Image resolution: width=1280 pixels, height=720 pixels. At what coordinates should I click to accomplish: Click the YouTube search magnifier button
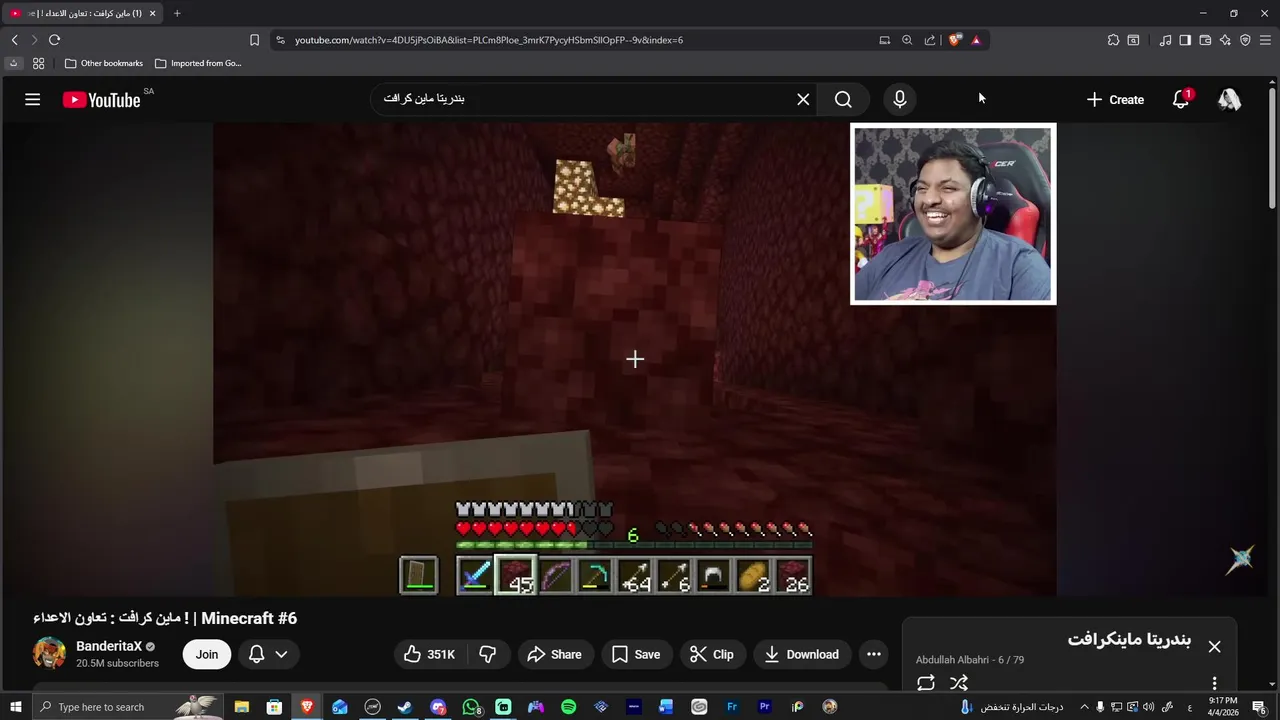843,99
